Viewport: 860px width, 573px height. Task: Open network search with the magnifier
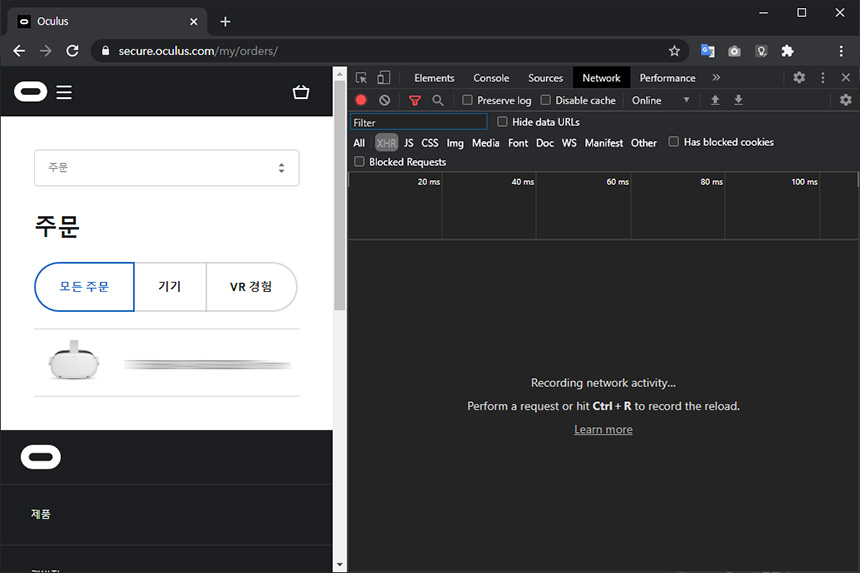click(x=438, y=100)
